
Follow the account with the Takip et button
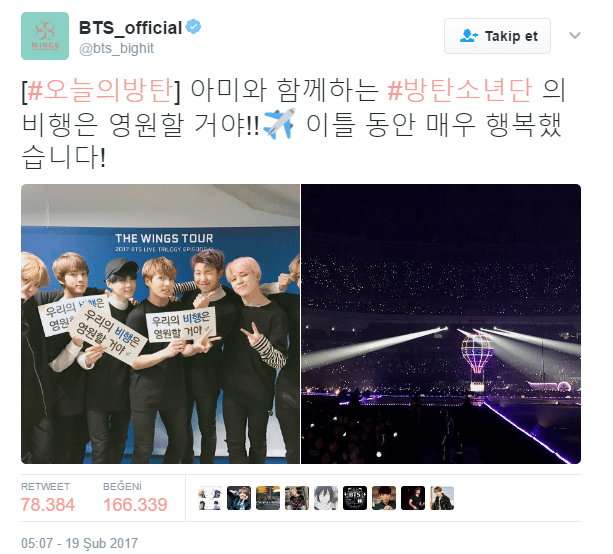[497, 36]
